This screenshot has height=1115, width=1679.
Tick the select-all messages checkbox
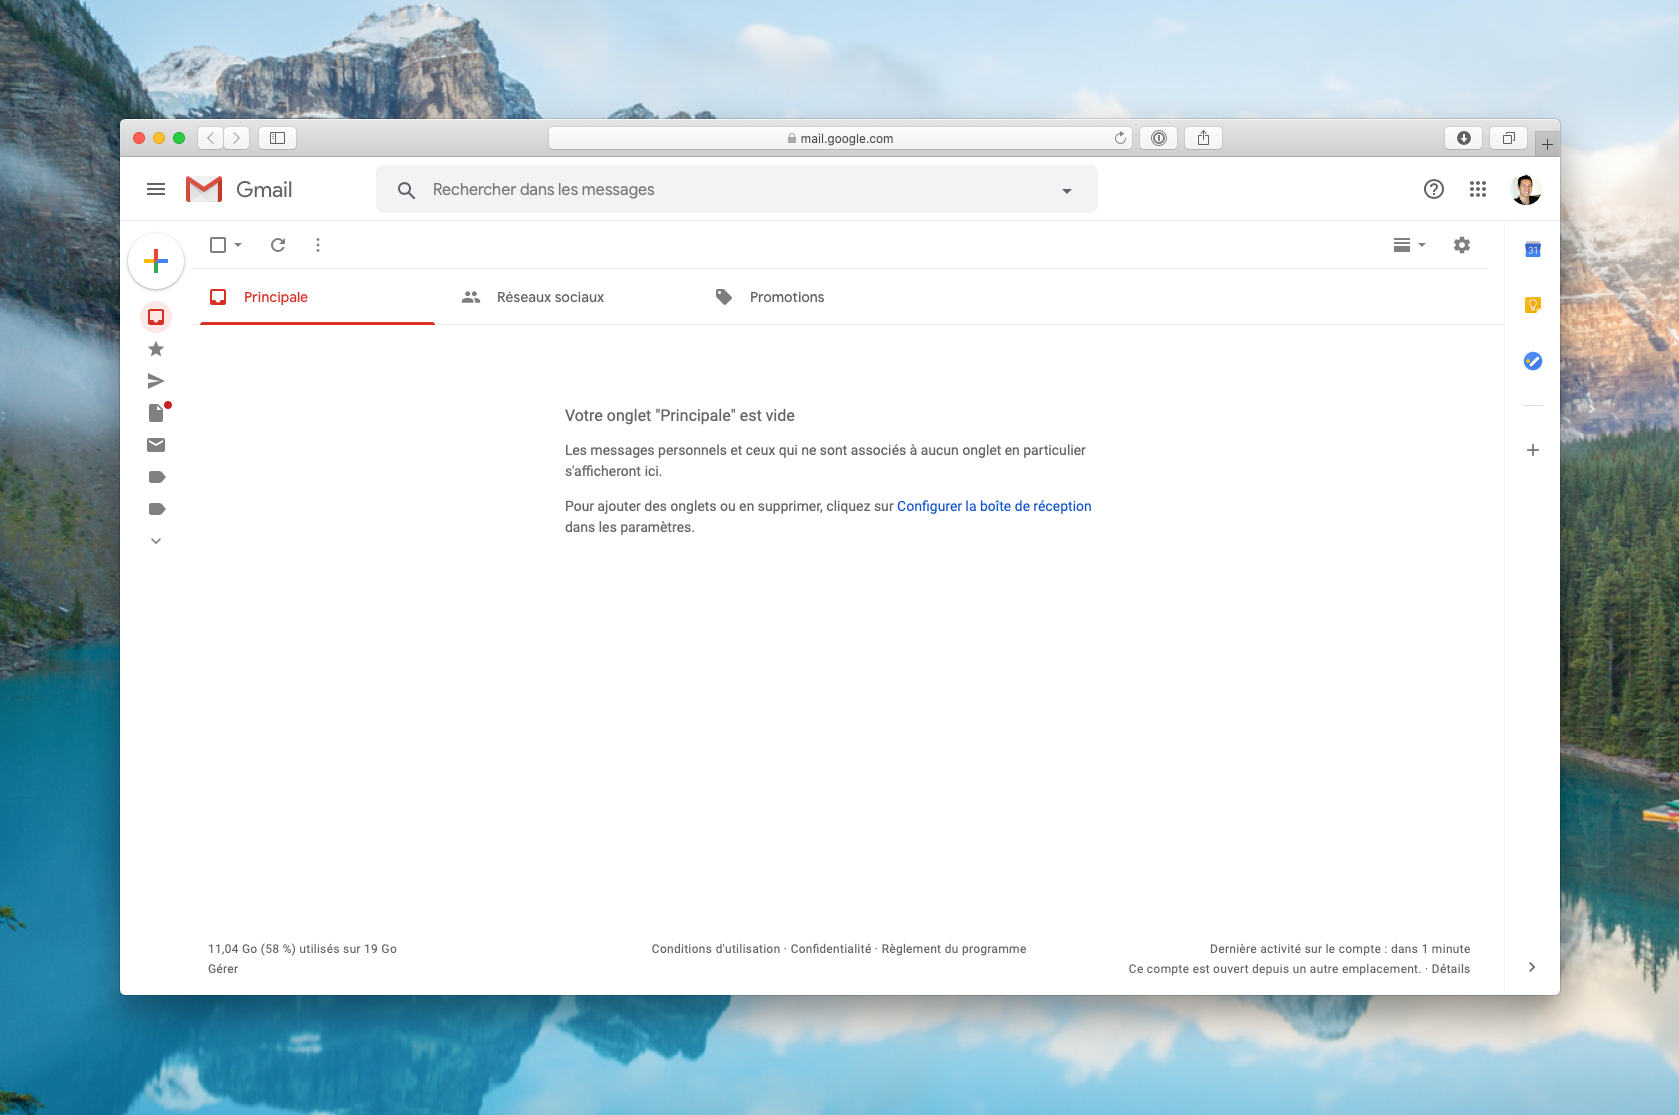coord(218,245)
